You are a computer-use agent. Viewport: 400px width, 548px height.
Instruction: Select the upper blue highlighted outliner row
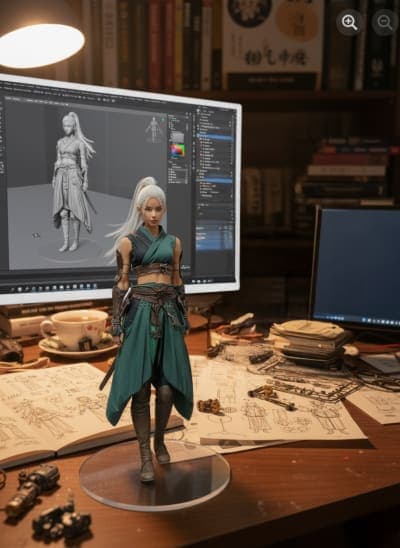pyautogui.click(x=215, y=137)
